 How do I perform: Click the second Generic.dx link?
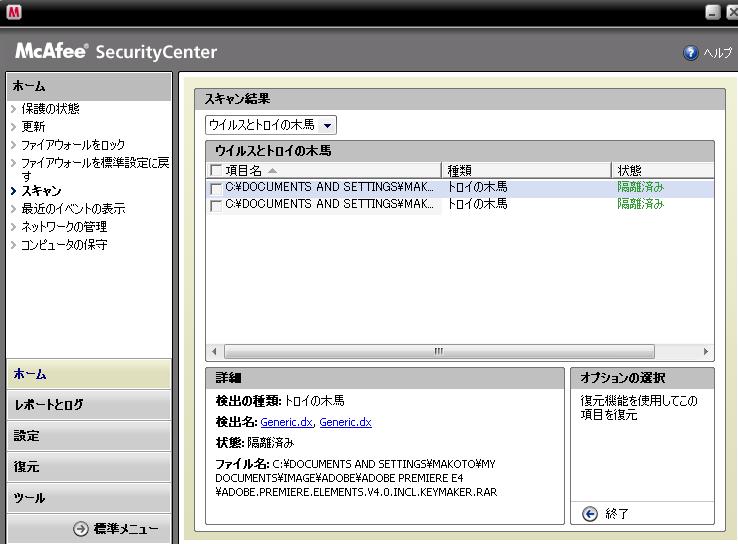pyautogui.click(x=345, y=422)
